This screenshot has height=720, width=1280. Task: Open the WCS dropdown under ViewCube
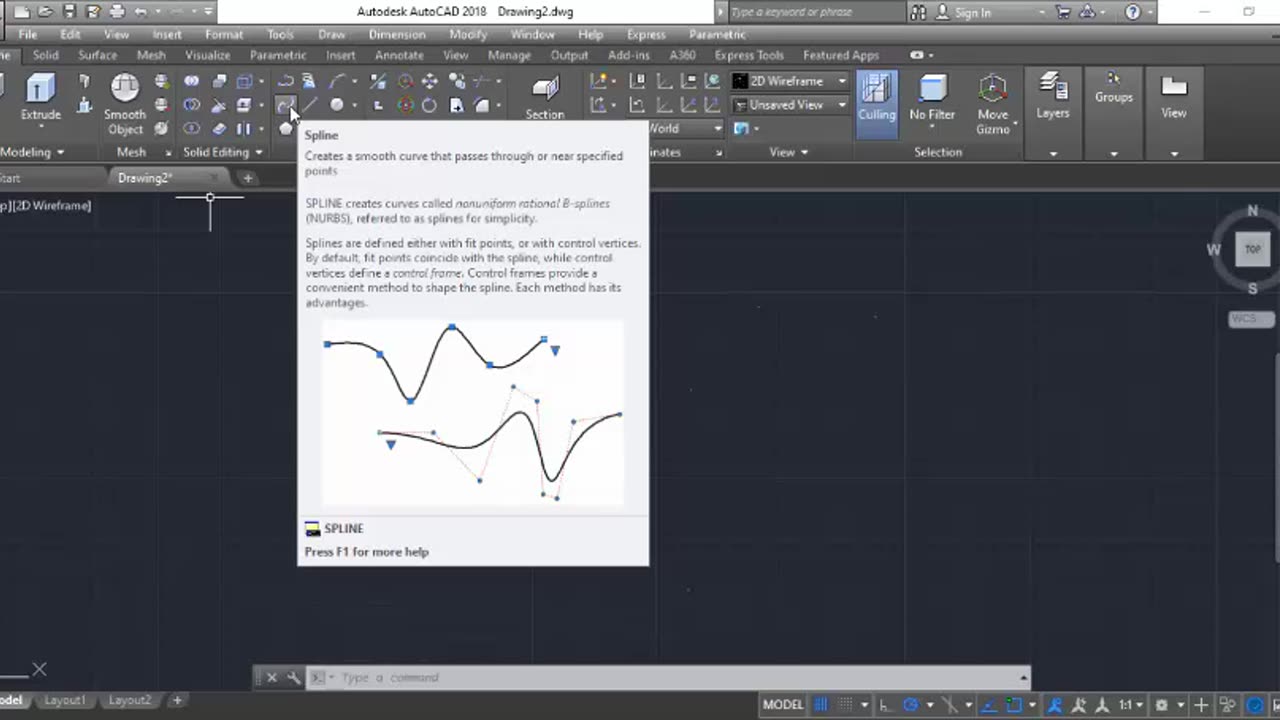(1251, 319)
